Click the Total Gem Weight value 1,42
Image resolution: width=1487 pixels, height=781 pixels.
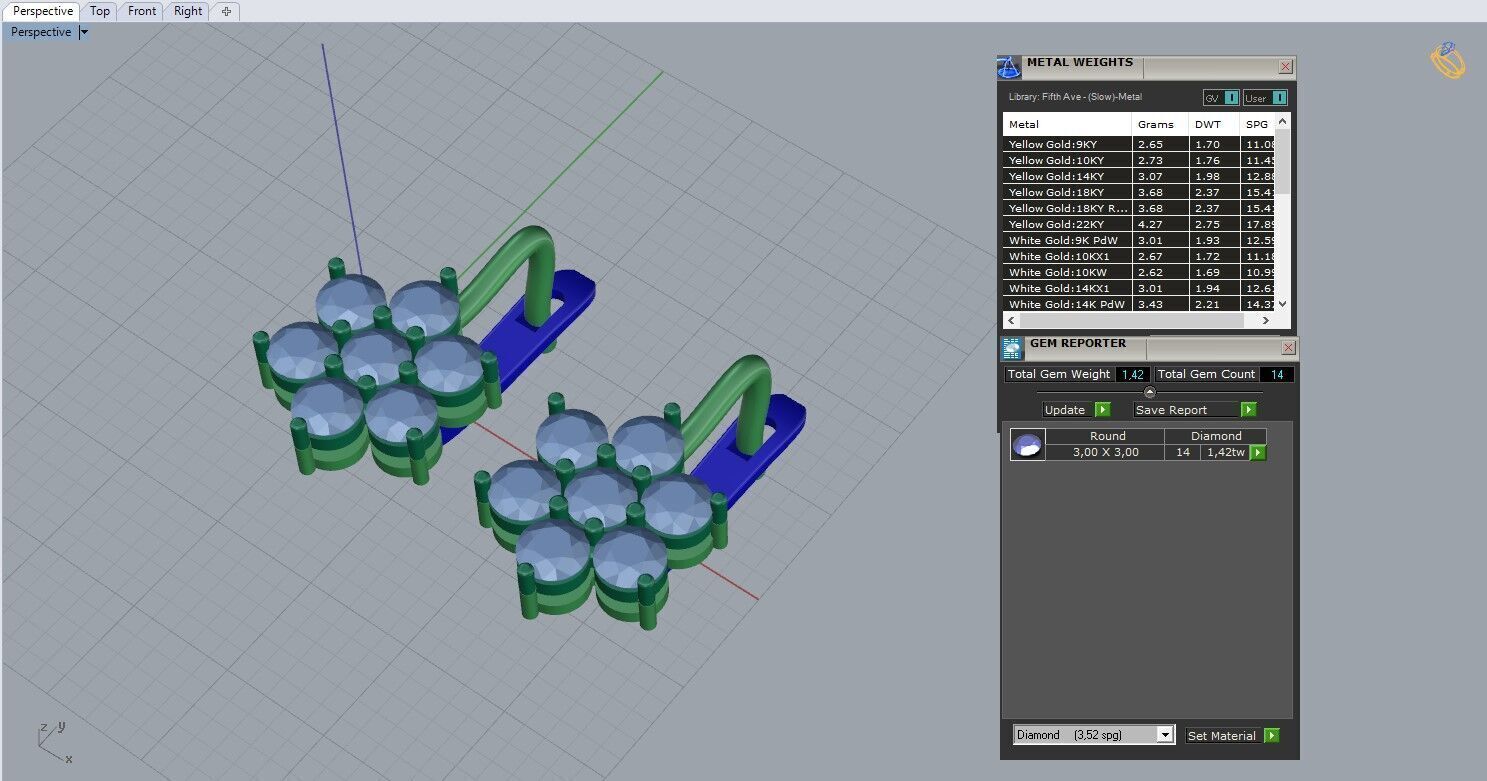pos(1132,374)
